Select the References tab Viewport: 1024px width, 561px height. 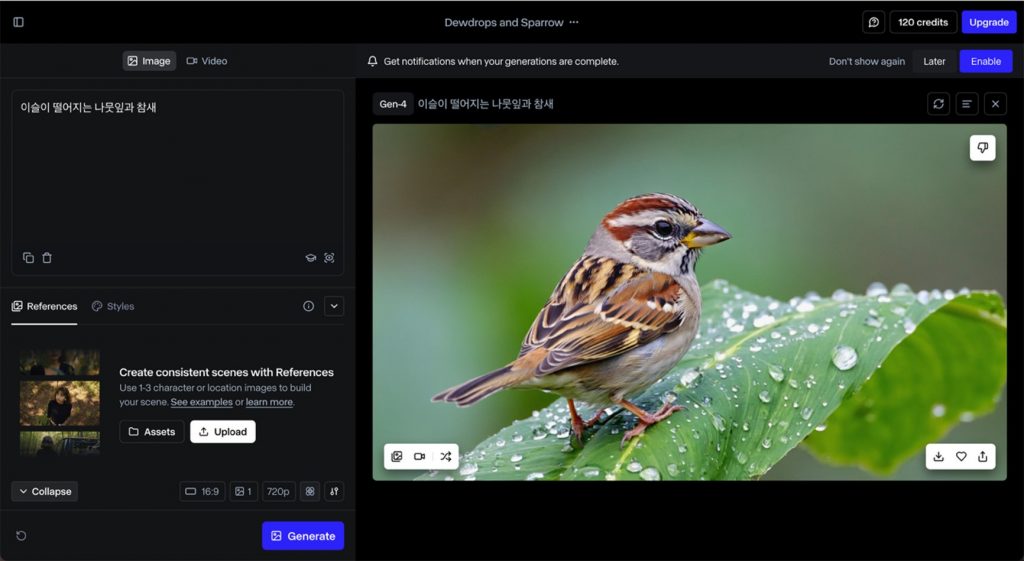pos(44,306)
